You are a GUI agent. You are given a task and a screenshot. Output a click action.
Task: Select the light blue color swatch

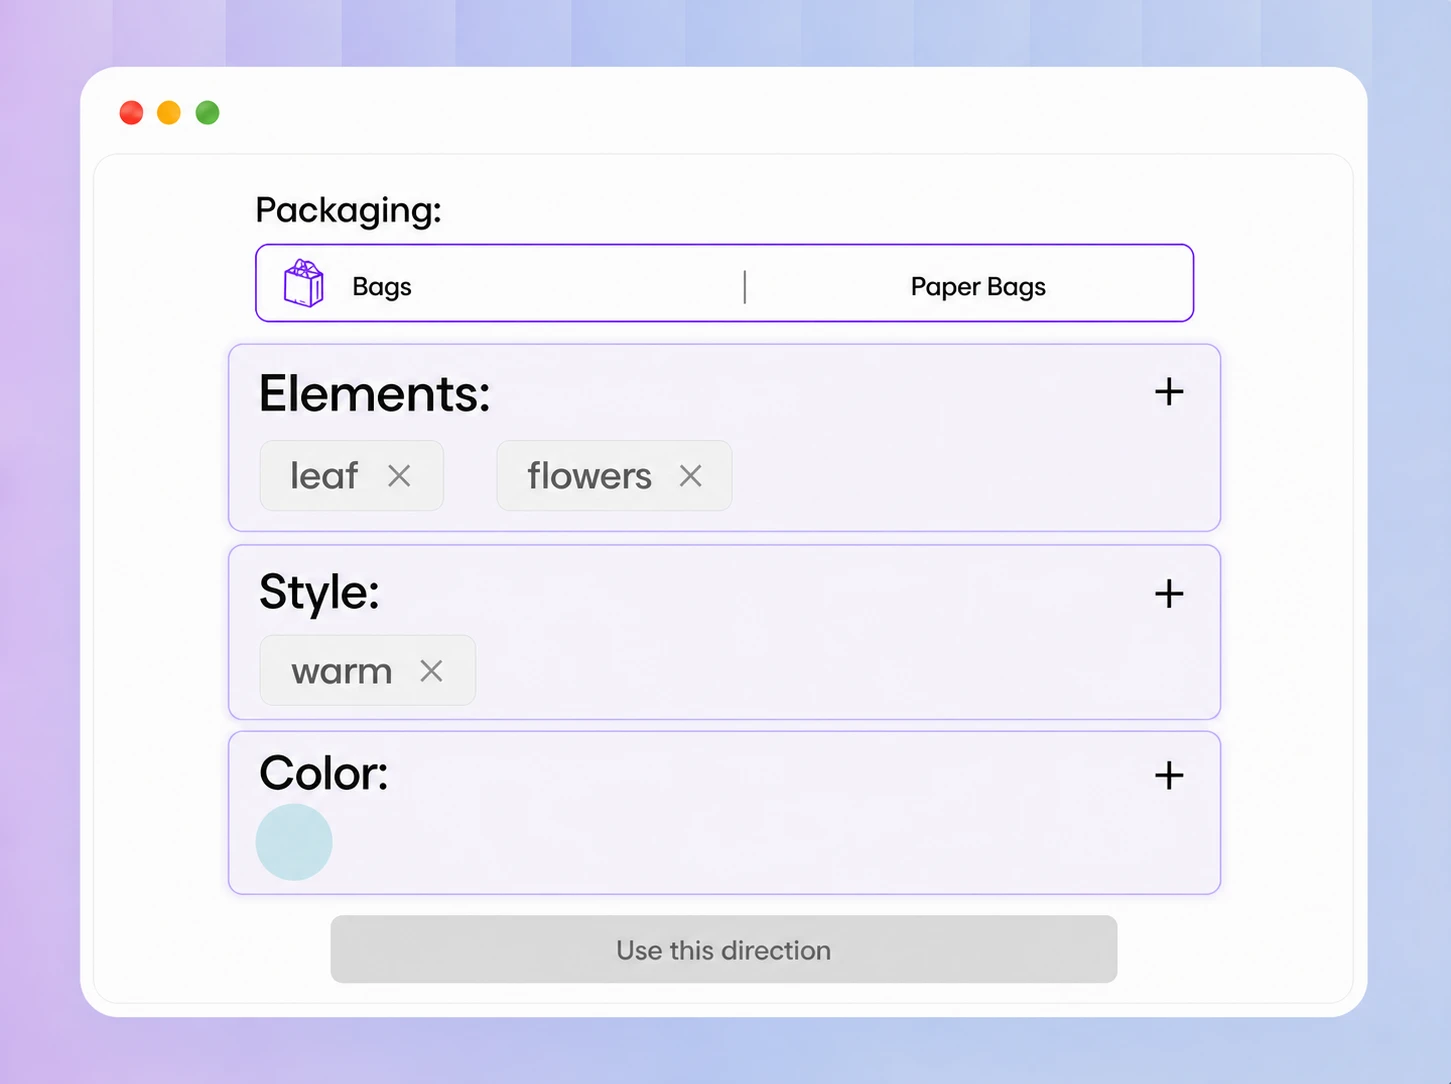pos(294,842)
